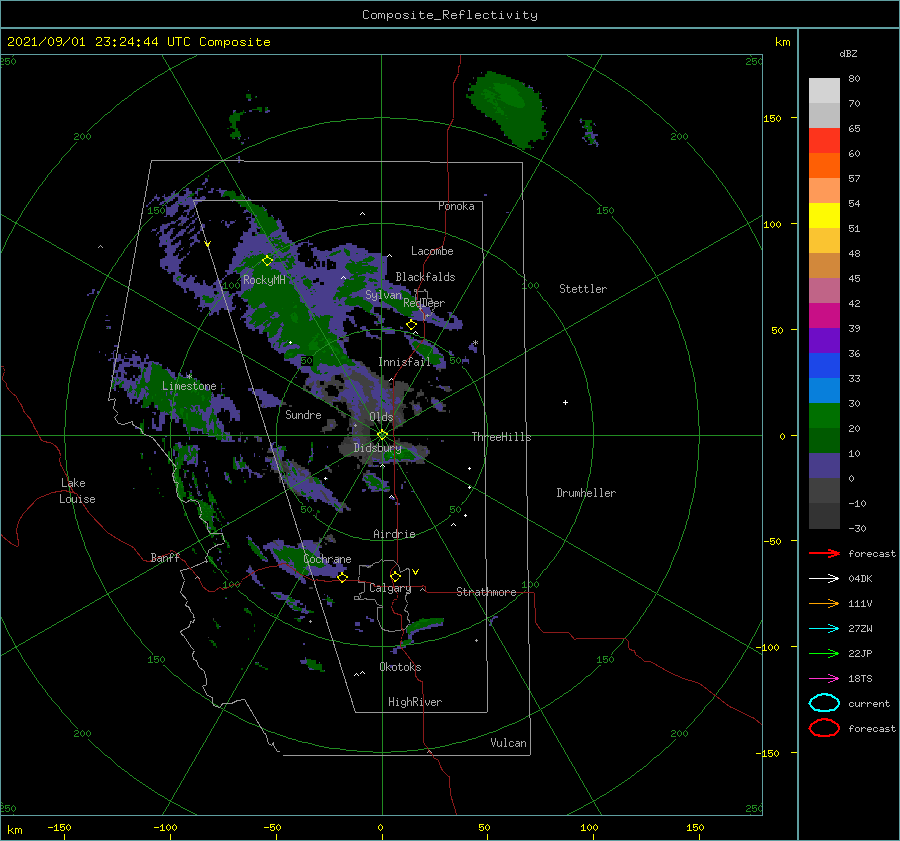Click the Limestone label

pos(189,386)
